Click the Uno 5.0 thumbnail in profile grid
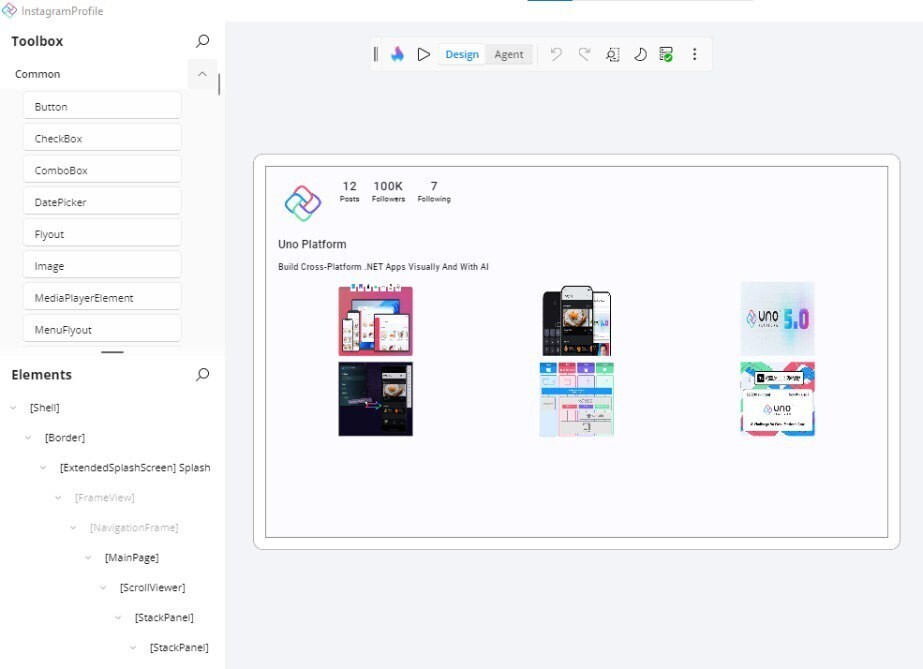This screenshot has width=923, height=669. pyautogui.click(x=777, y=318)
